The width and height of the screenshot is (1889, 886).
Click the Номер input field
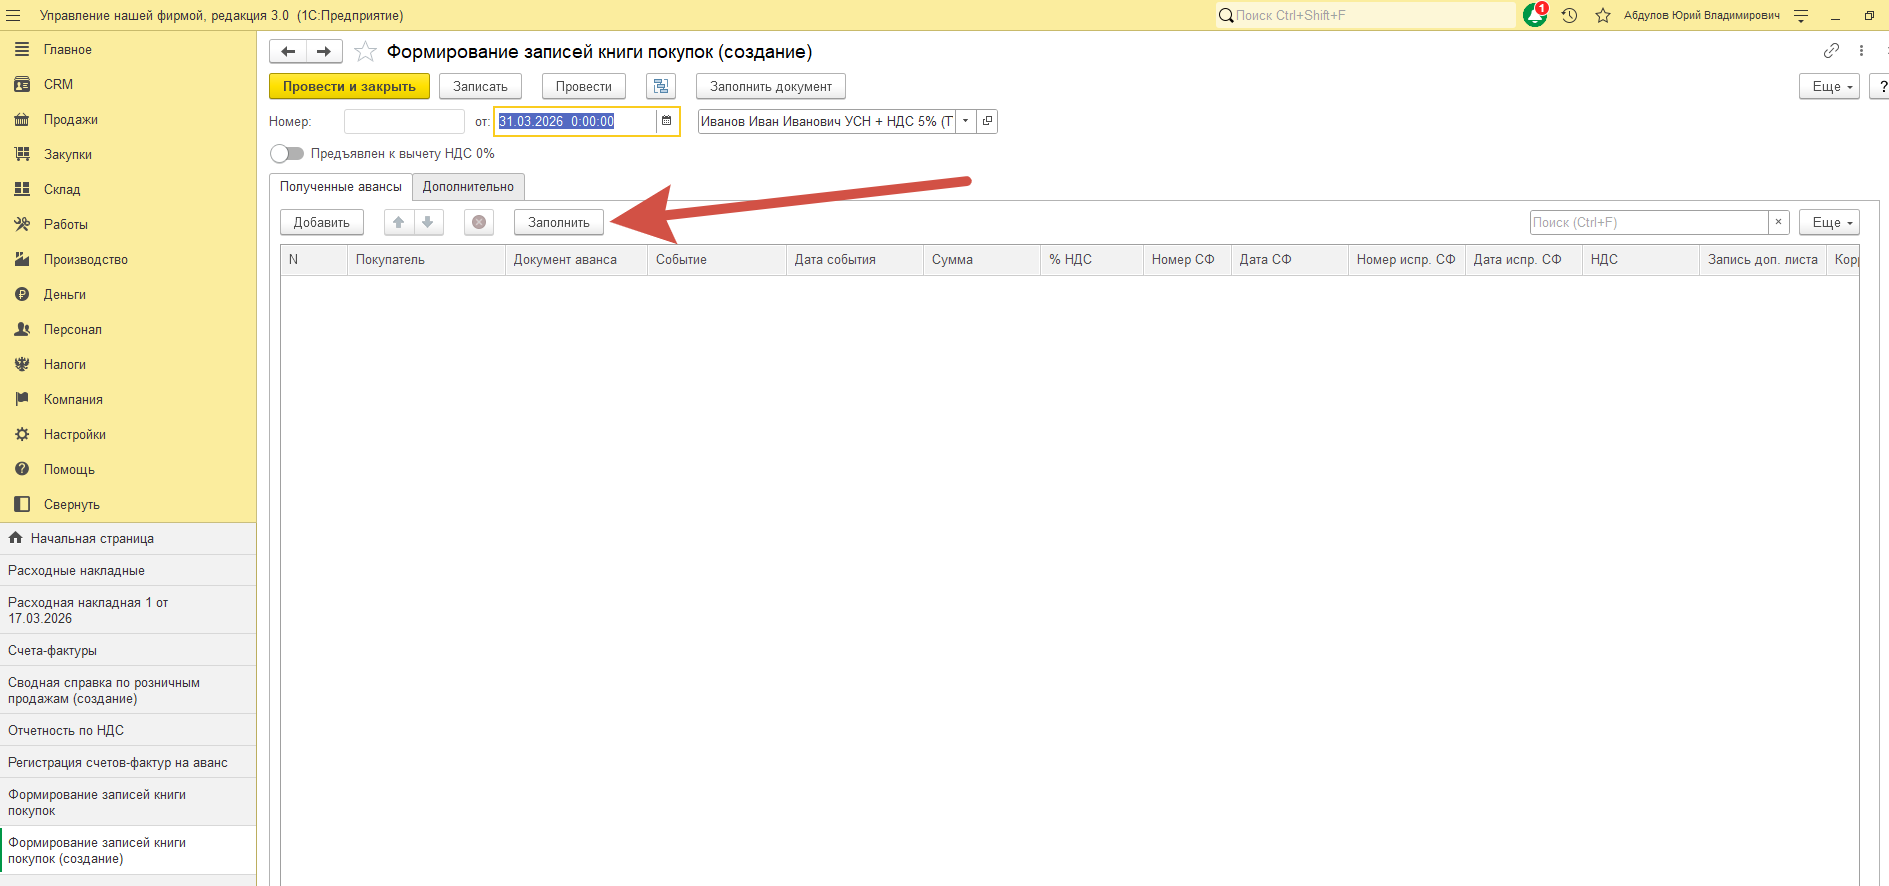404,121
